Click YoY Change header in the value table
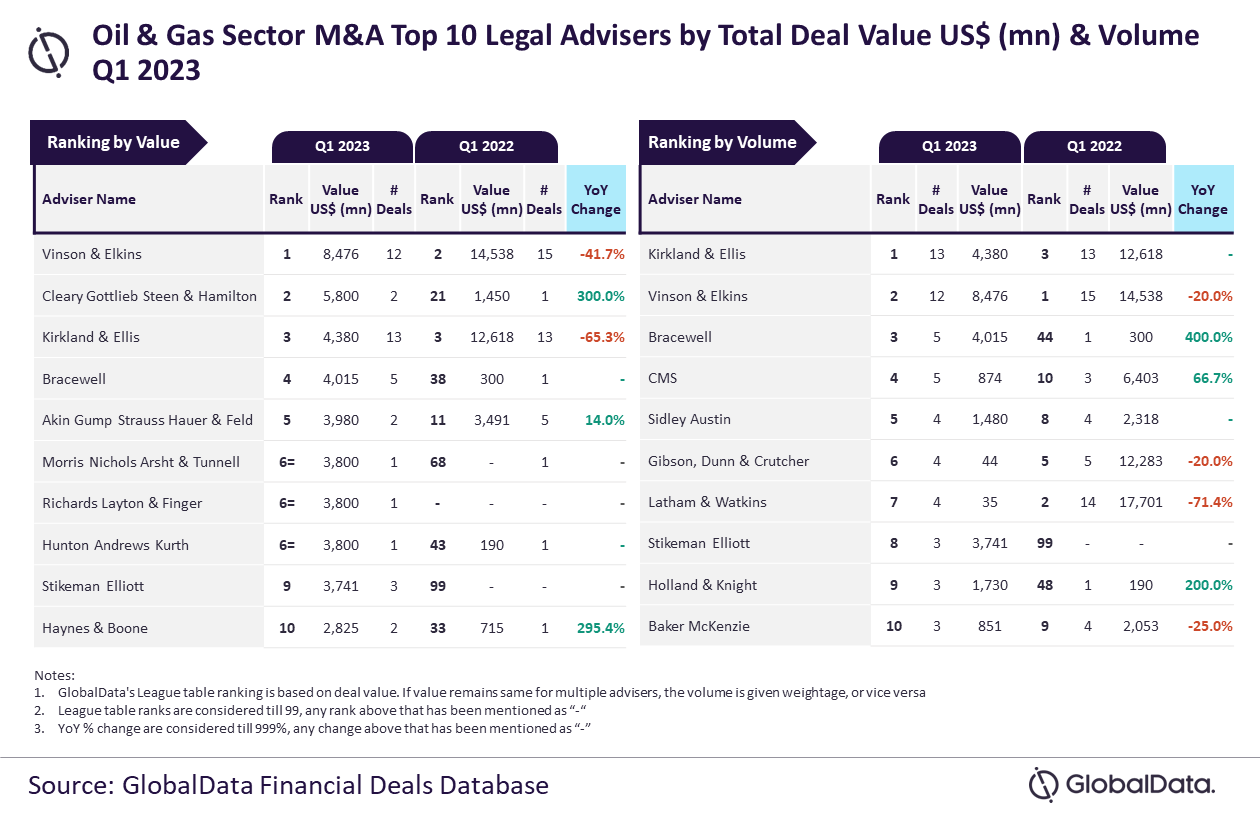 pyautogui.click(x=596, y=199)
